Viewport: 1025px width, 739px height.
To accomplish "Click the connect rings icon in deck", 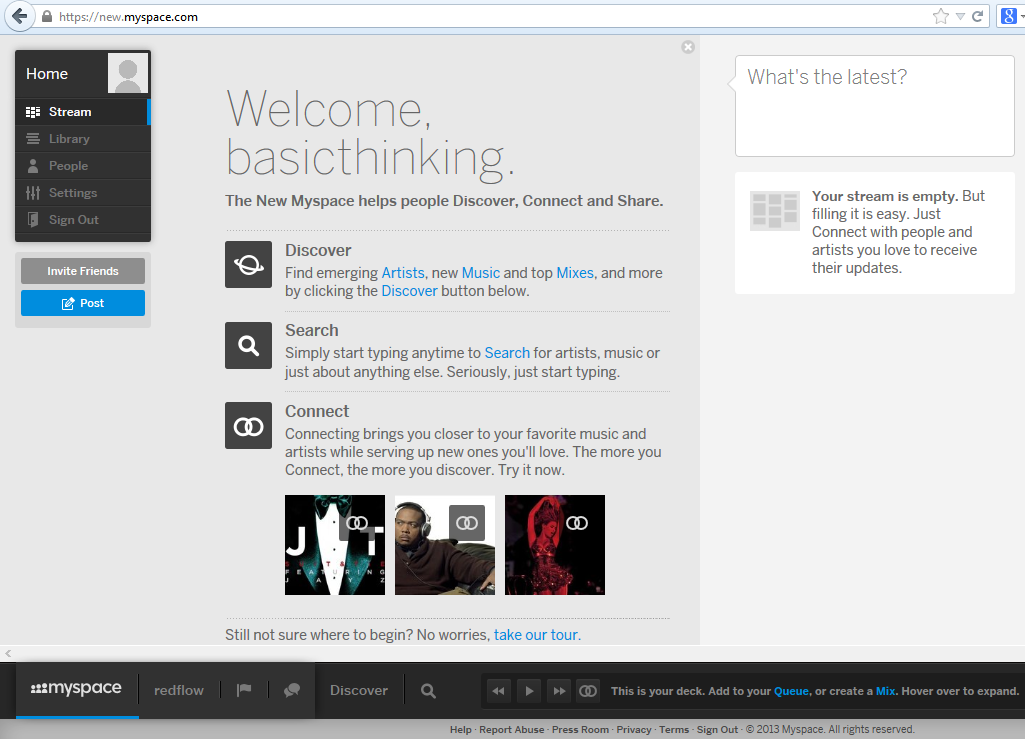I will click(589, 690).
